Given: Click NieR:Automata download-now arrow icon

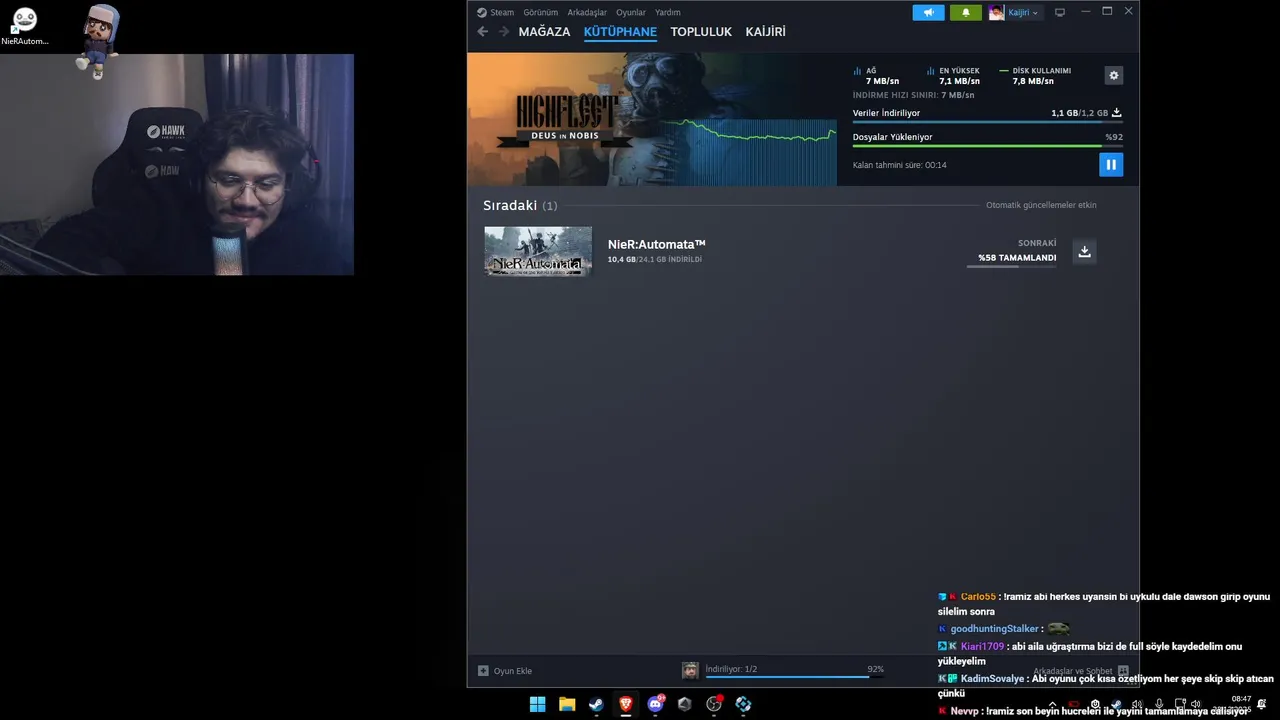Looking at the screenshot, I should (1084, 252).
